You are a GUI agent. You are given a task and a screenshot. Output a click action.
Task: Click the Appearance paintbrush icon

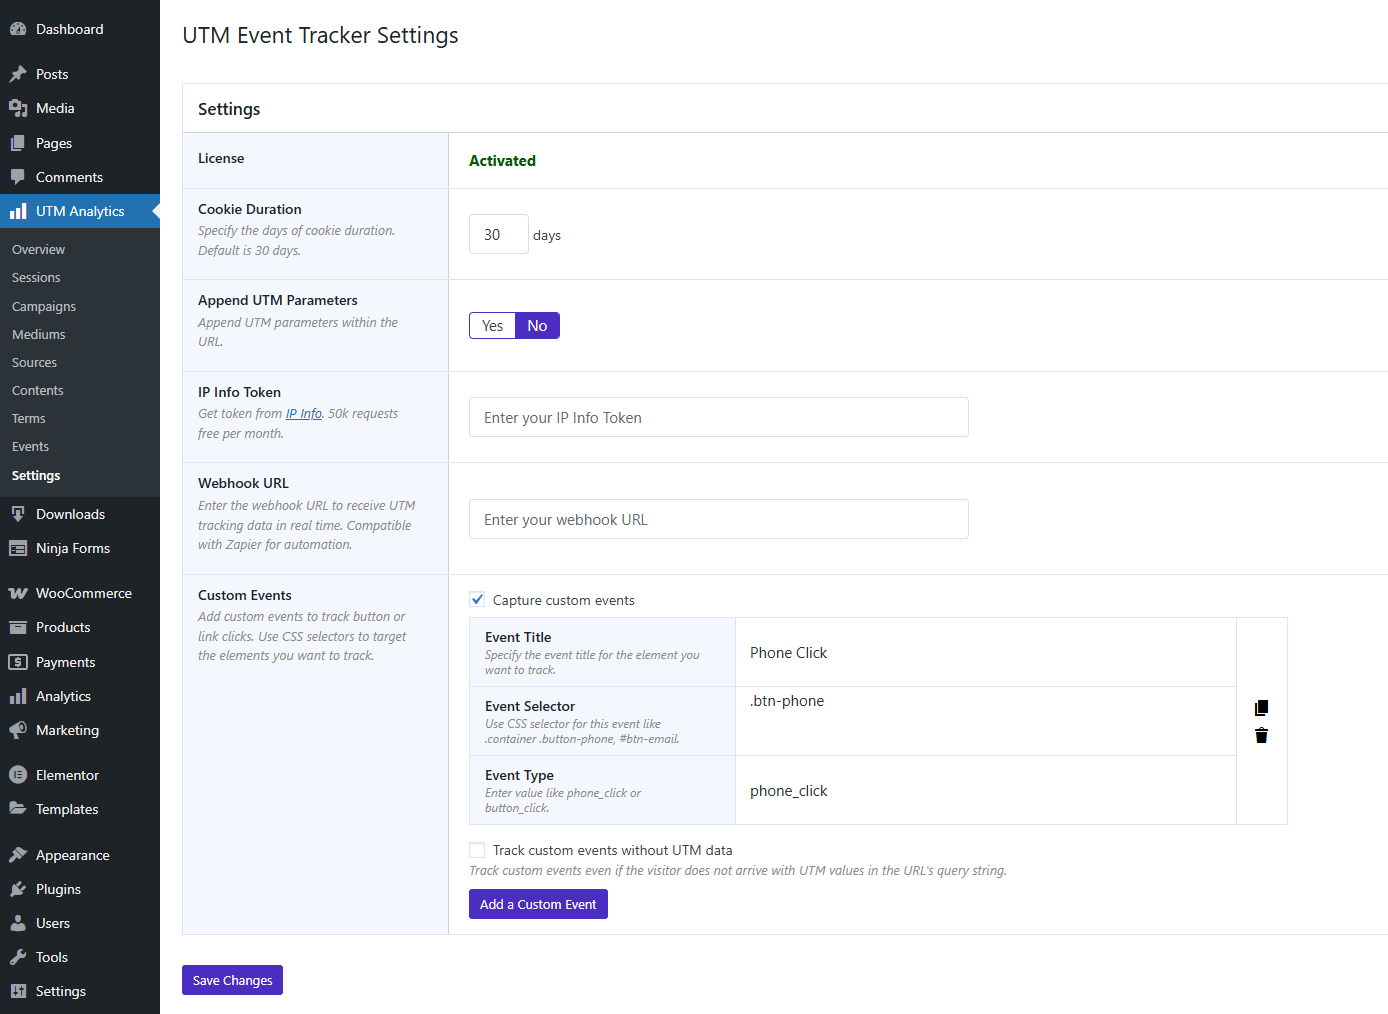(18, 855)
